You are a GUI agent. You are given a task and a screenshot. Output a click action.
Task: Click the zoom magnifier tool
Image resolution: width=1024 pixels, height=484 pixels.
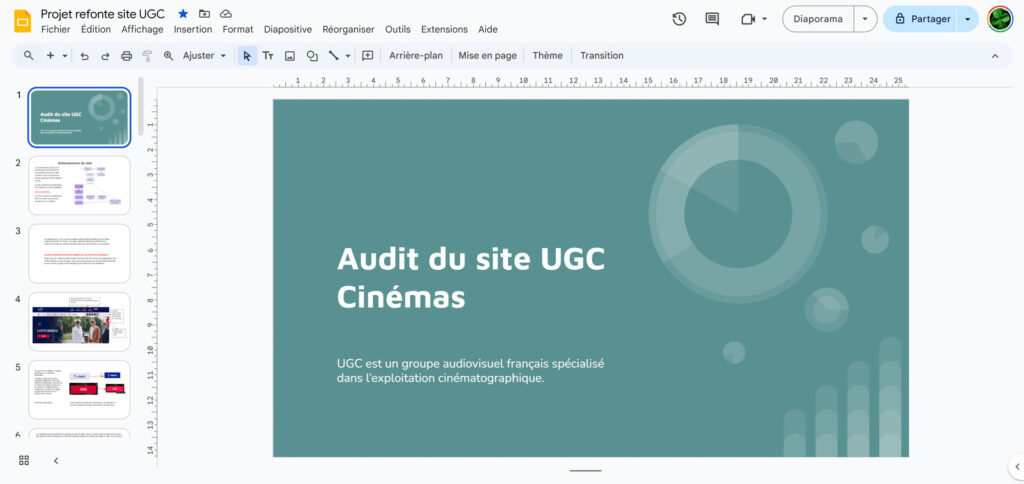click(x=168, y=56)
